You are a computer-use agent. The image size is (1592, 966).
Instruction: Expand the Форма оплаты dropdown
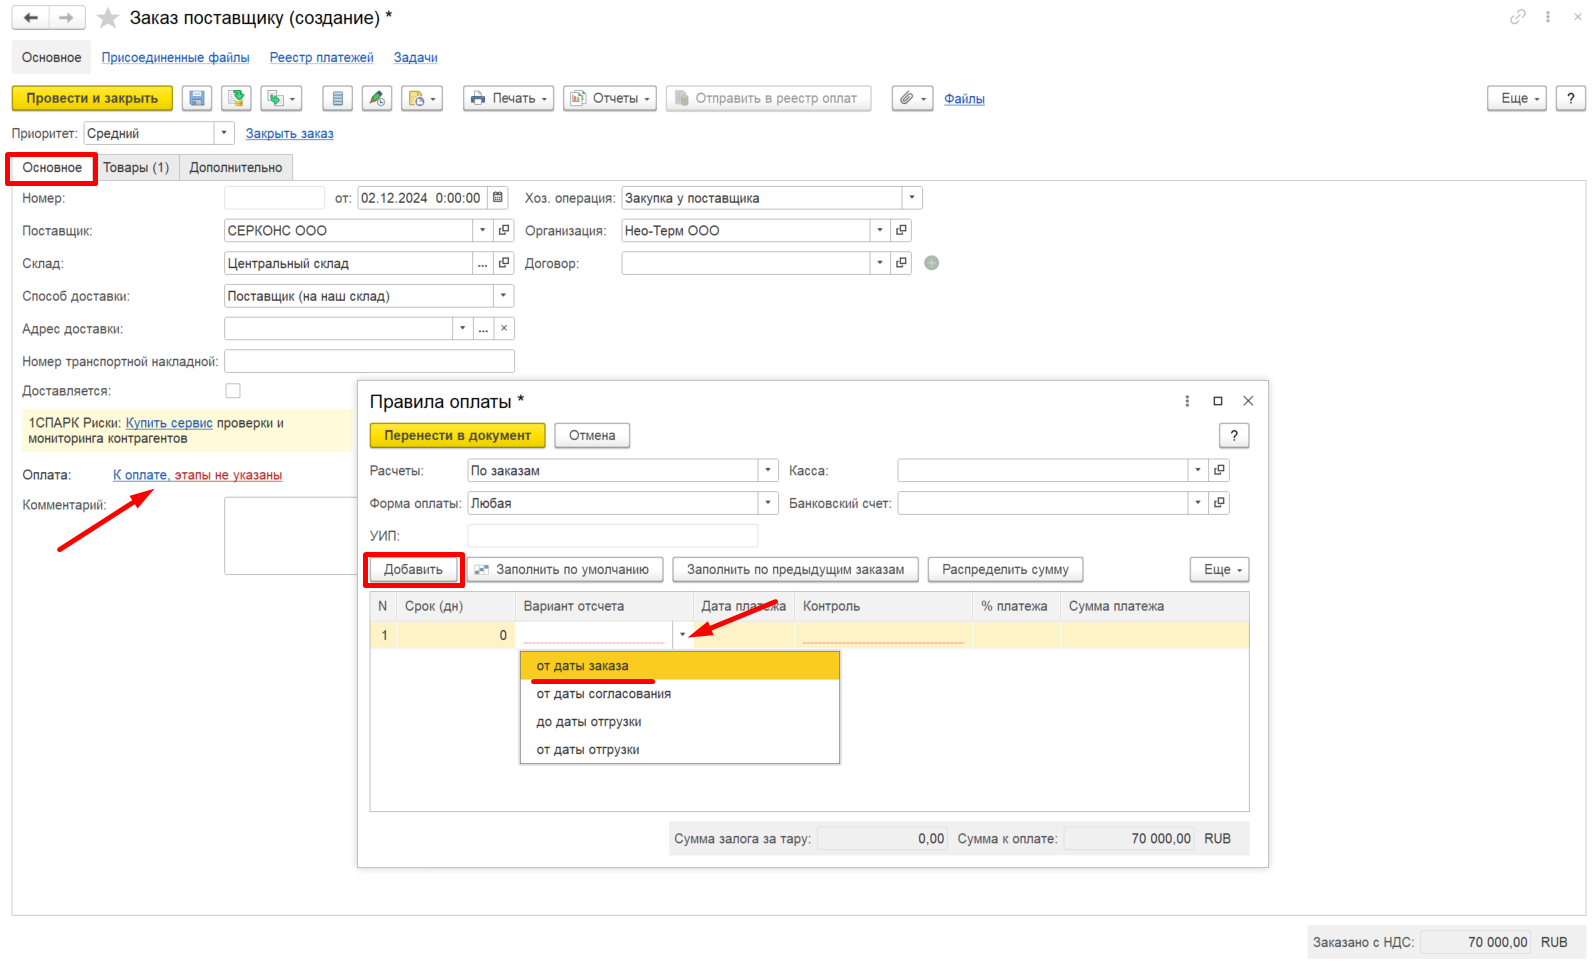(x=768, y=503)
